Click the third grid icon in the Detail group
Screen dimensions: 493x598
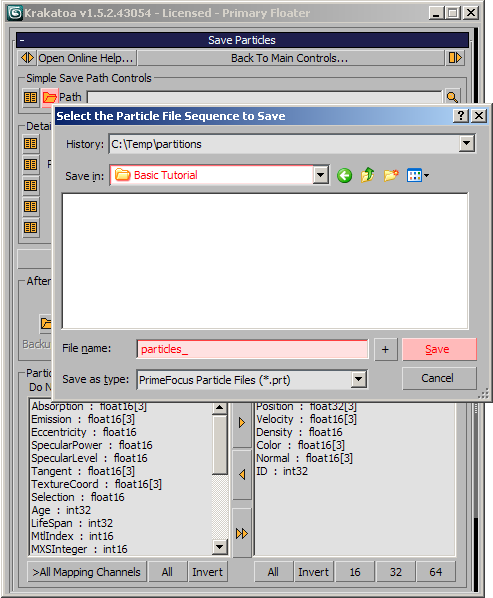(31, 186)
